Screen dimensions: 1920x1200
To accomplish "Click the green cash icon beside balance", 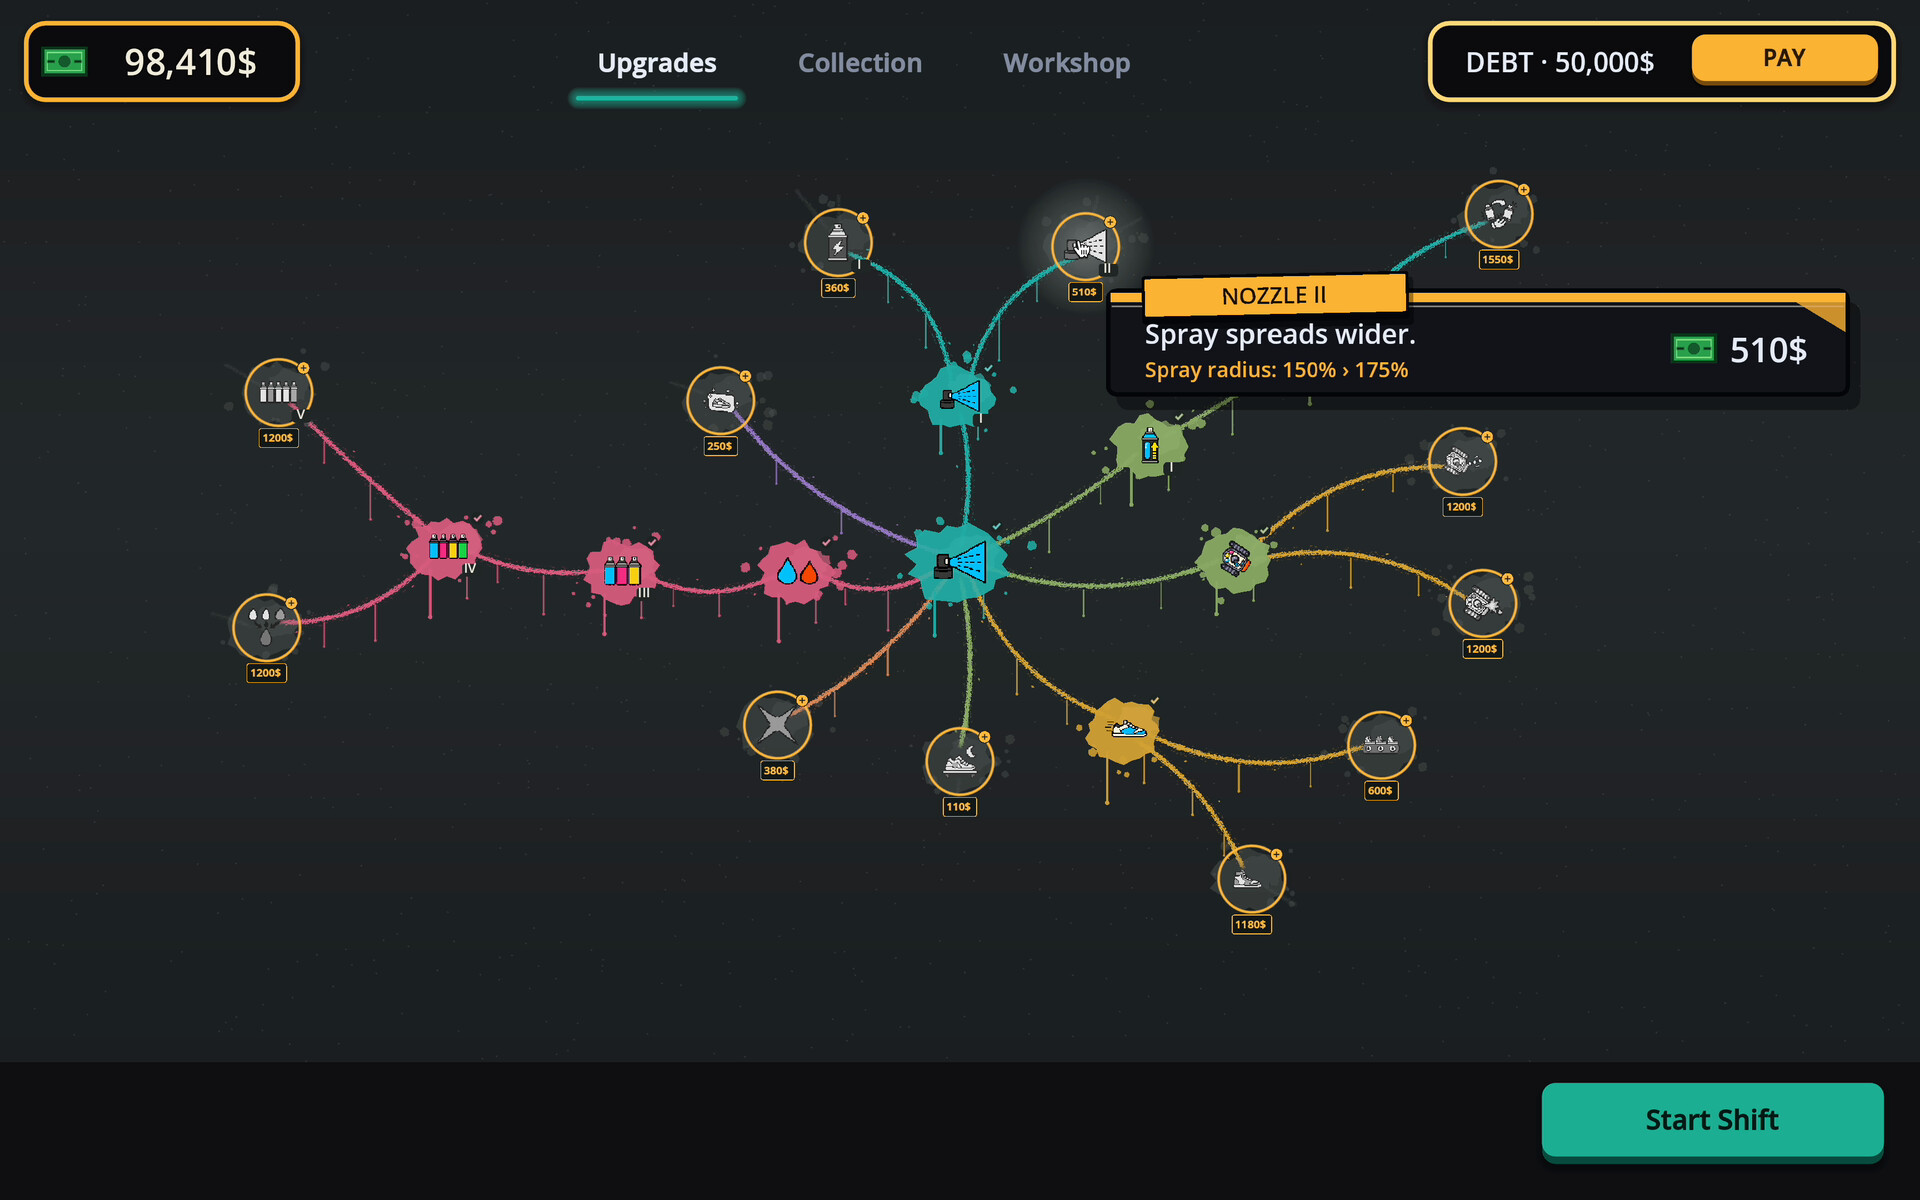I will [65, 62].
